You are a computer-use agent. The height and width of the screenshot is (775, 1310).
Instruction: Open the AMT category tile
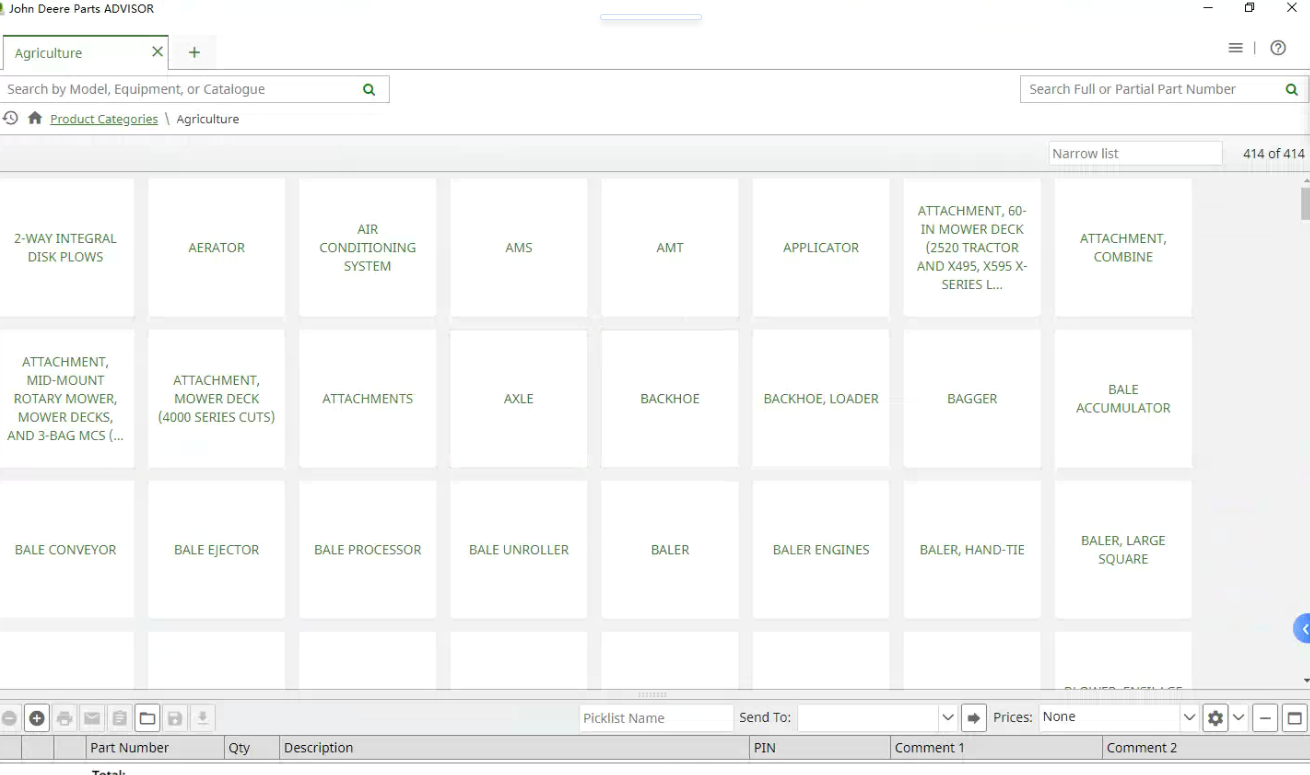point(670,247)
